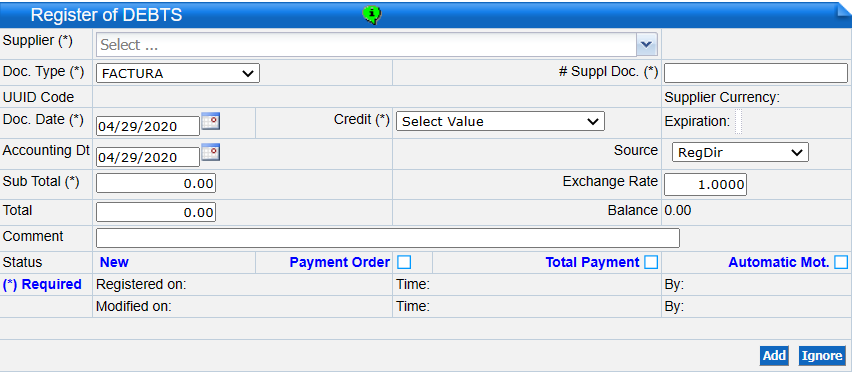Click the Doc. Date text field
Image resolution: width=854 pixels, height=373 pixels.
point(148,126)
